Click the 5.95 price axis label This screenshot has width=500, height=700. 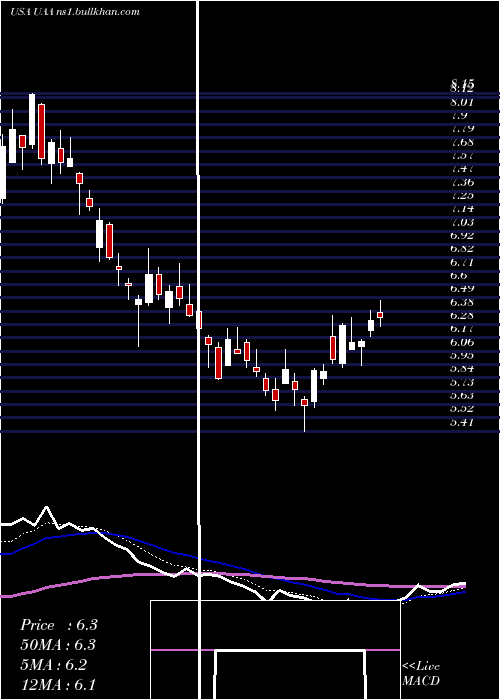pos(462,355)
